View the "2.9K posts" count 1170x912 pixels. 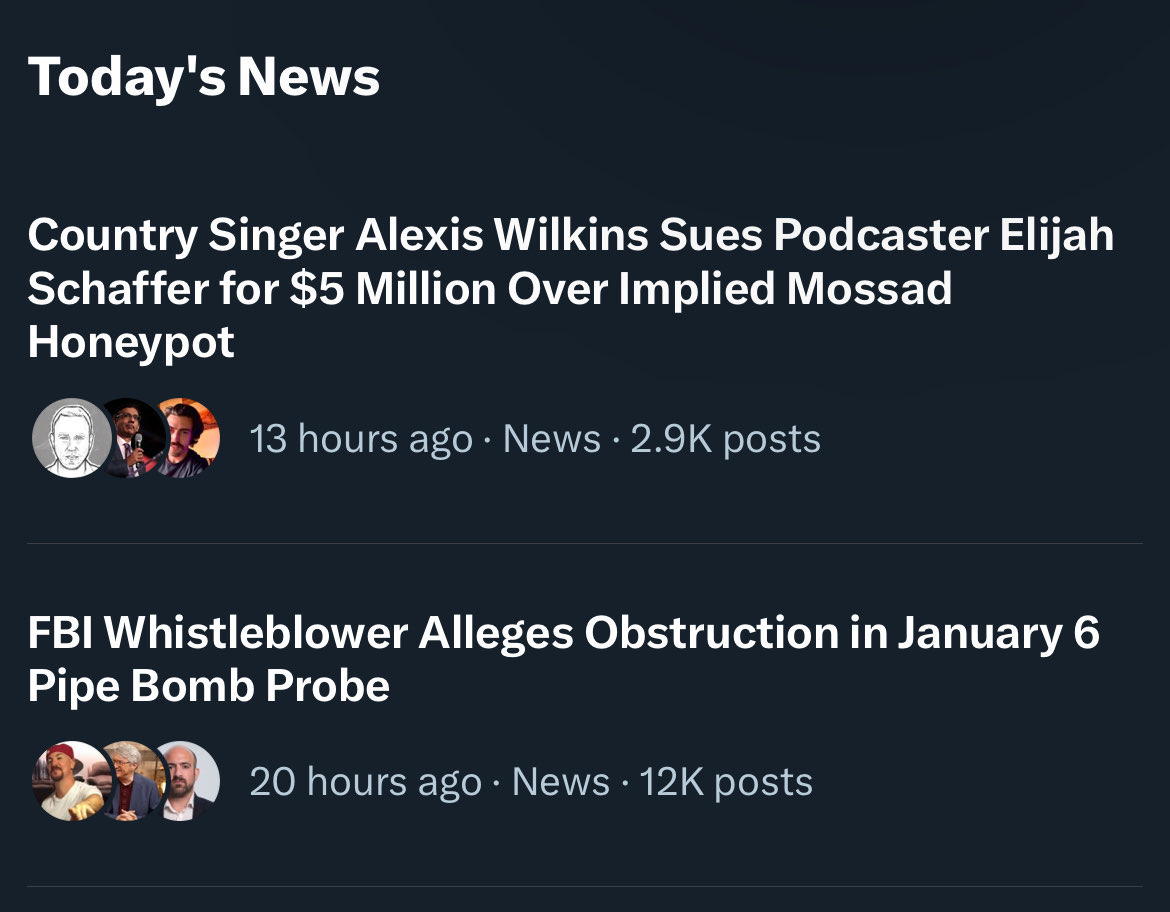click(x=725, y=439)
